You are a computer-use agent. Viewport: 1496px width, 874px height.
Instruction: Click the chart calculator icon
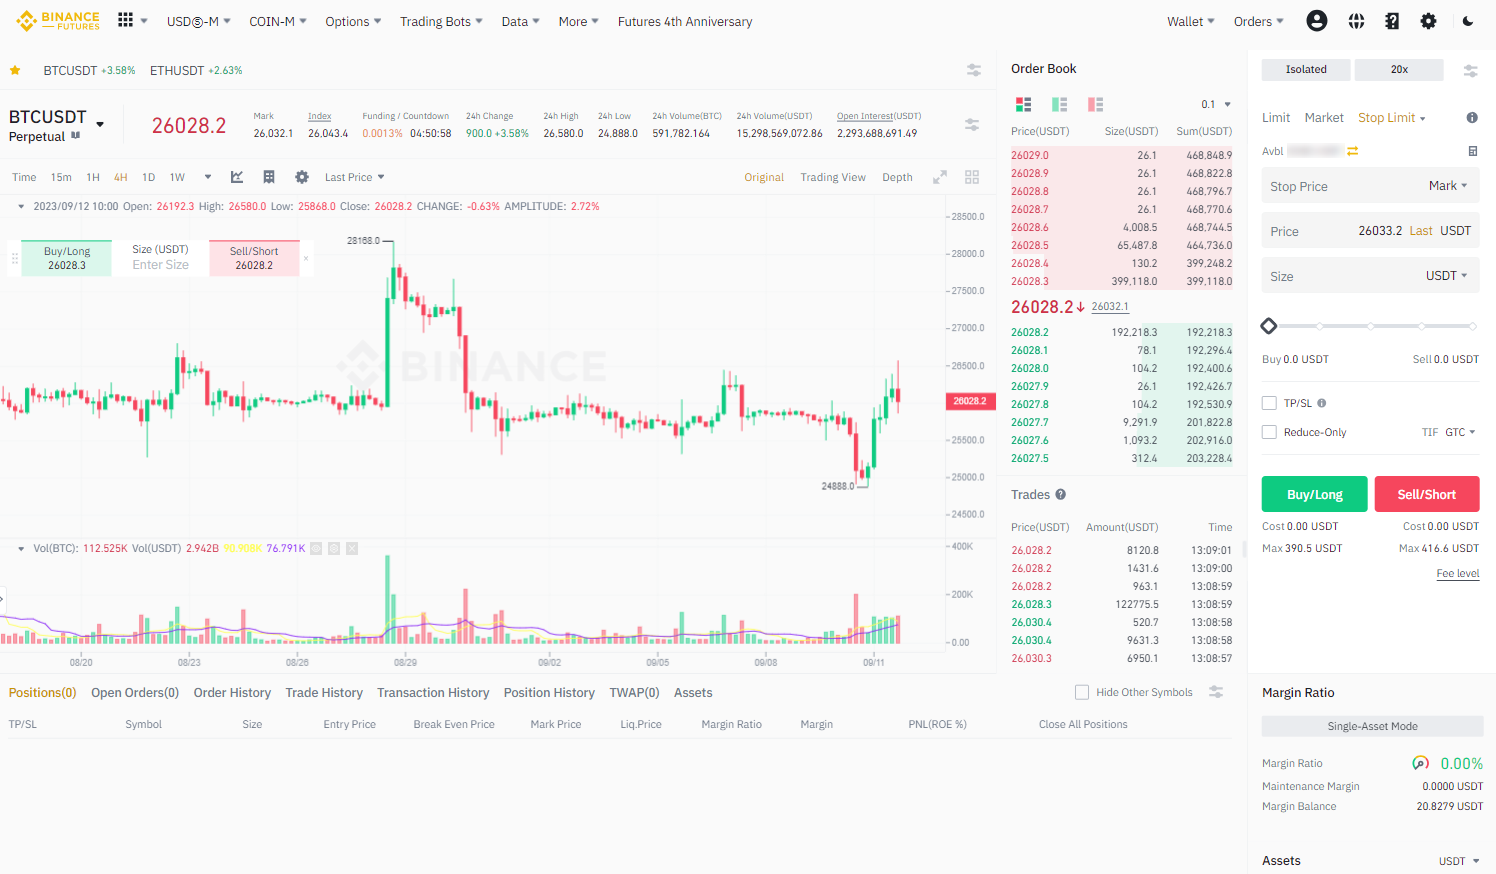[269, 177]
